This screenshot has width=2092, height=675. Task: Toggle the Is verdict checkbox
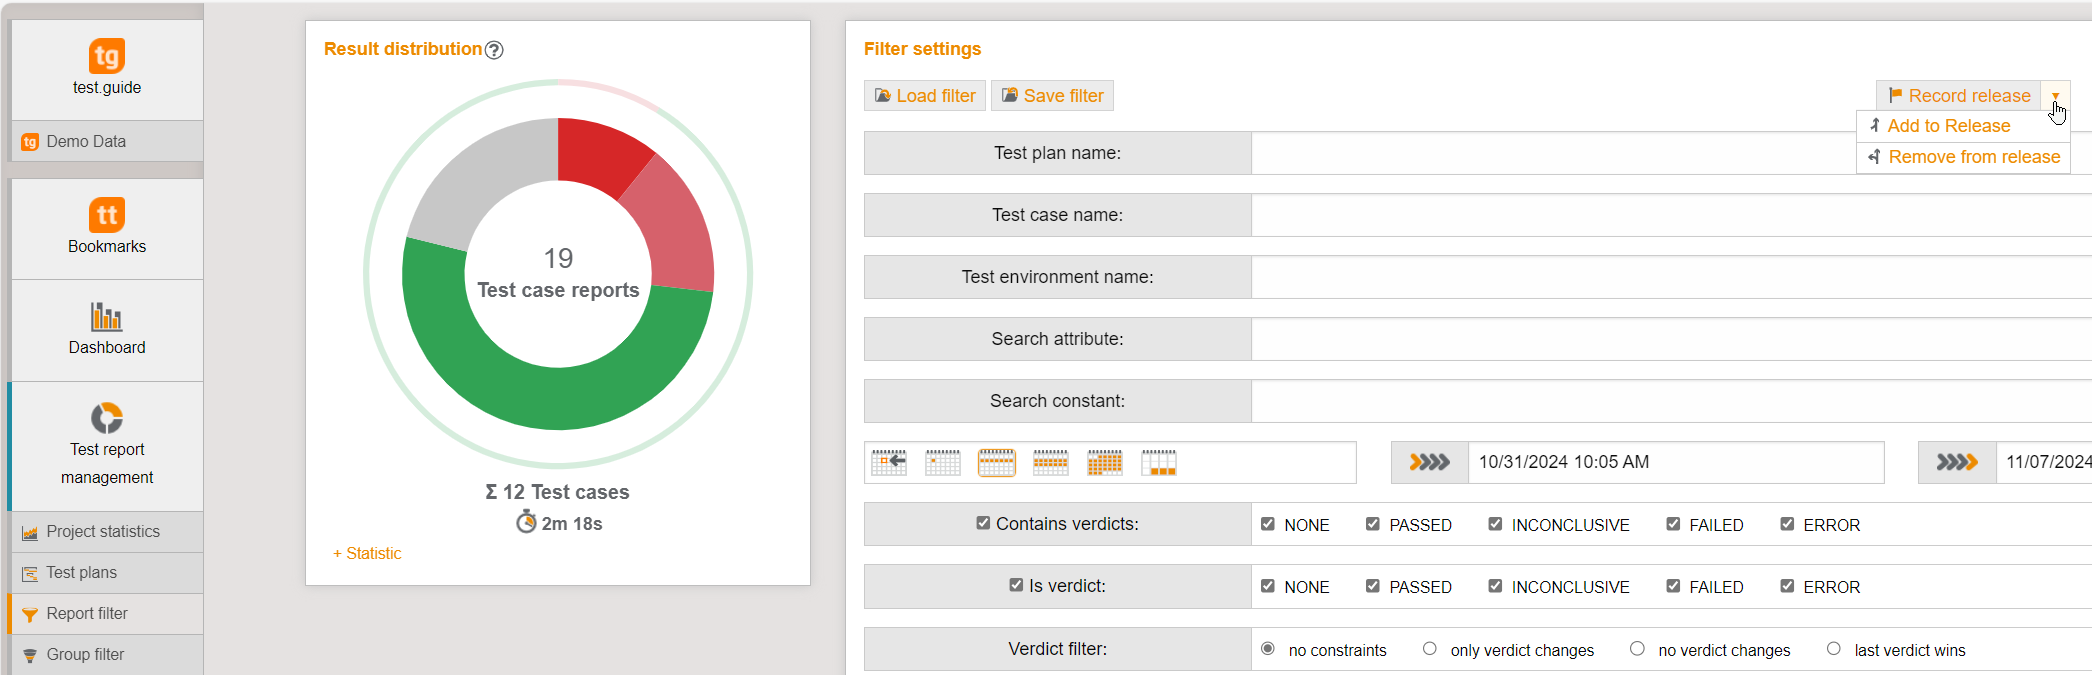click(1016, 585)
